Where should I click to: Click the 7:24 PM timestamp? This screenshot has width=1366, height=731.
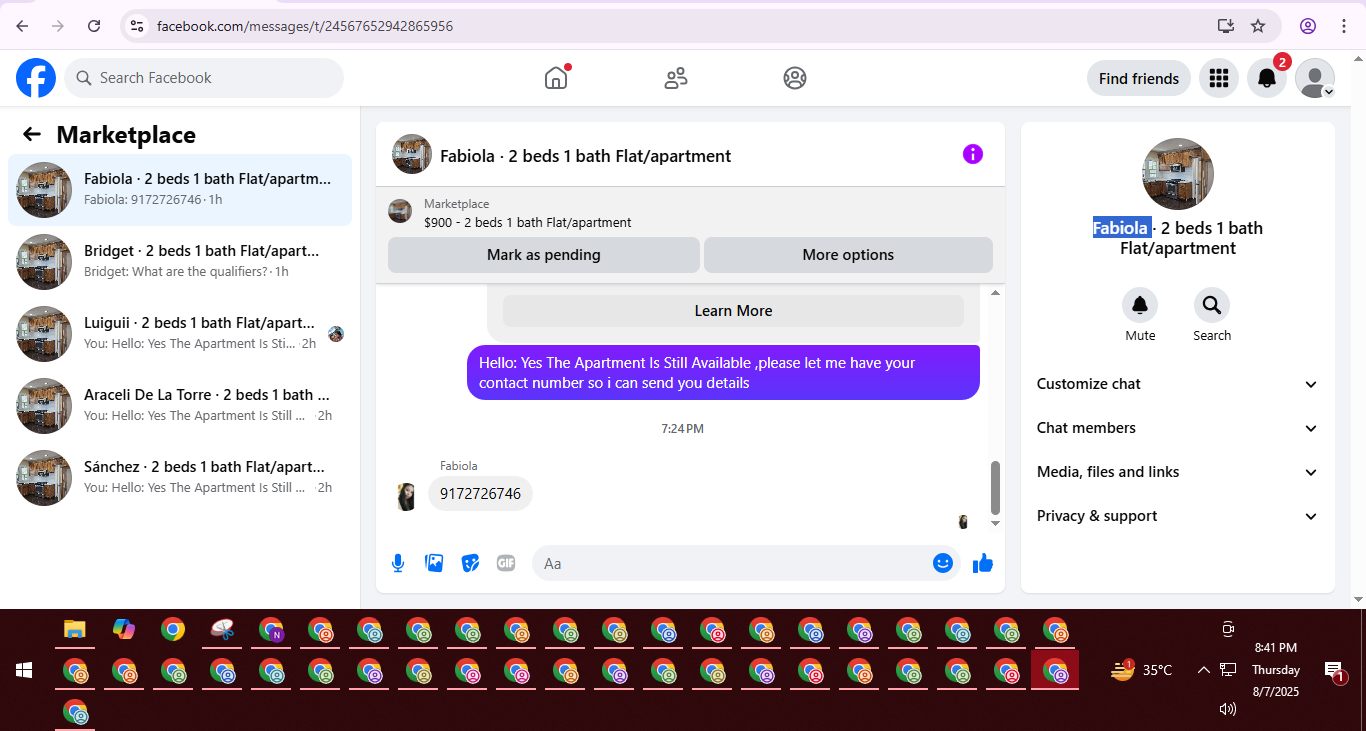[x=682, y=429]
